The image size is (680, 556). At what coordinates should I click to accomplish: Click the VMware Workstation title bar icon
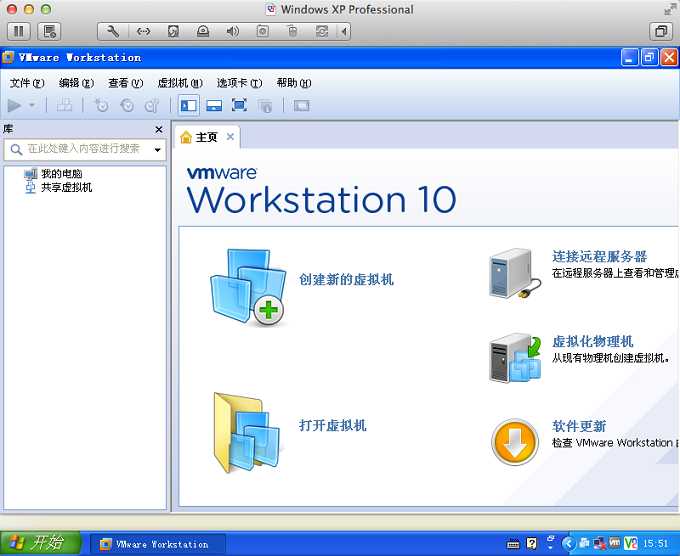(x=8, y=57)
